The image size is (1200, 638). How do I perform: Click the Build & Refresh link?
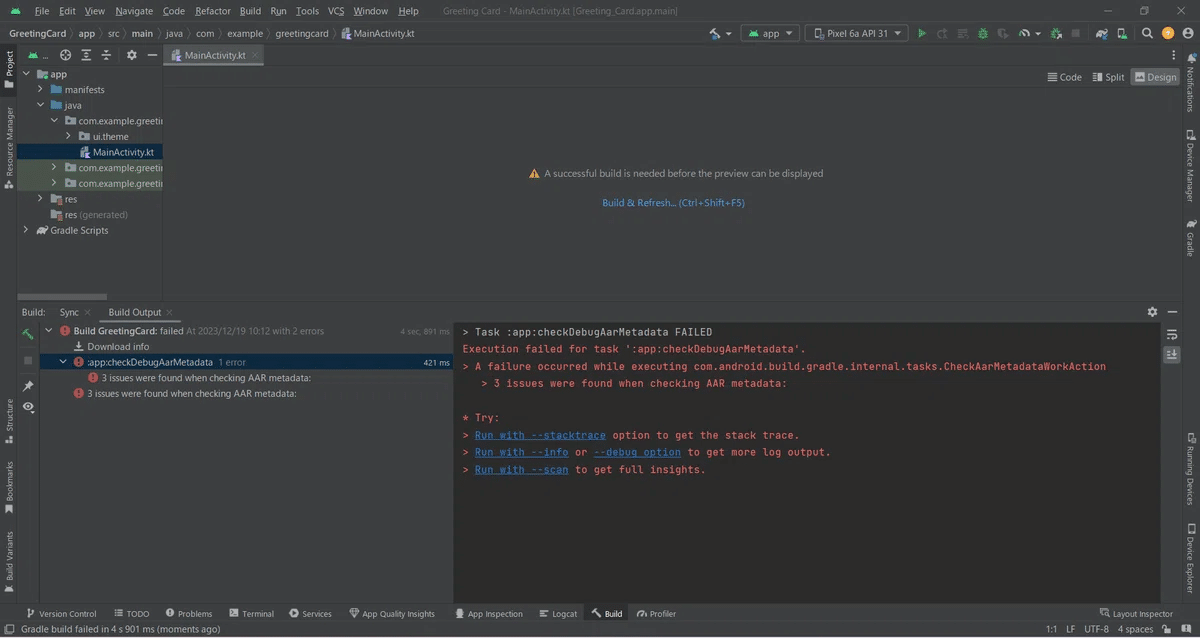pyautogui.click(x=673, y=203)
